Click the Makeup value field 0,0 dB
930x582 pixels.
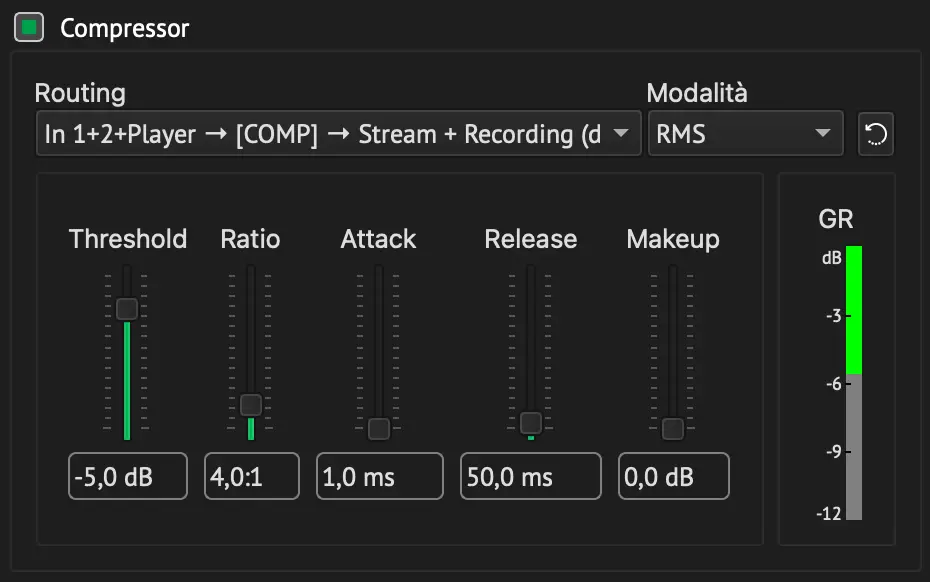pos(674,476)
